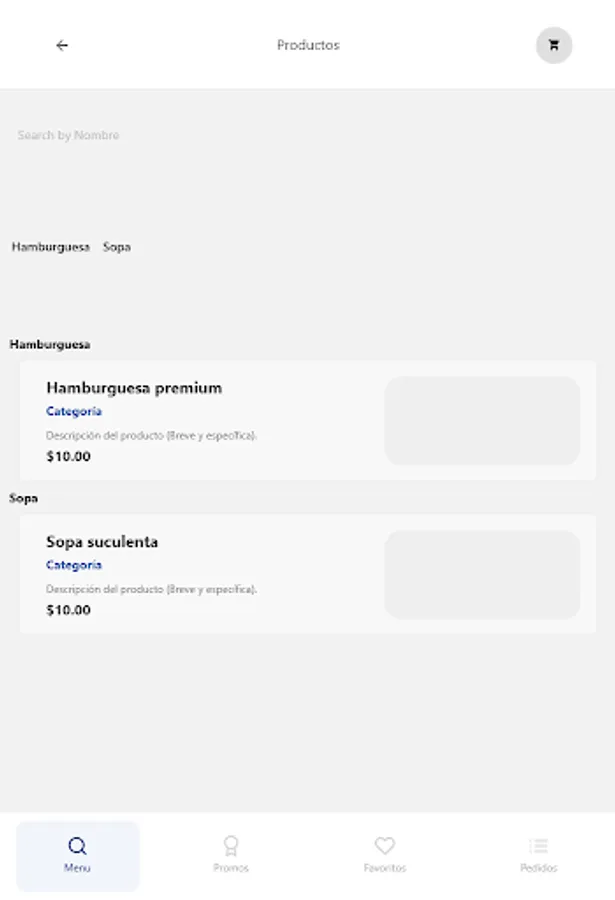Activate the Menu tab in bottom bar
The image size is (615, 900).
(x=78, y=856)
